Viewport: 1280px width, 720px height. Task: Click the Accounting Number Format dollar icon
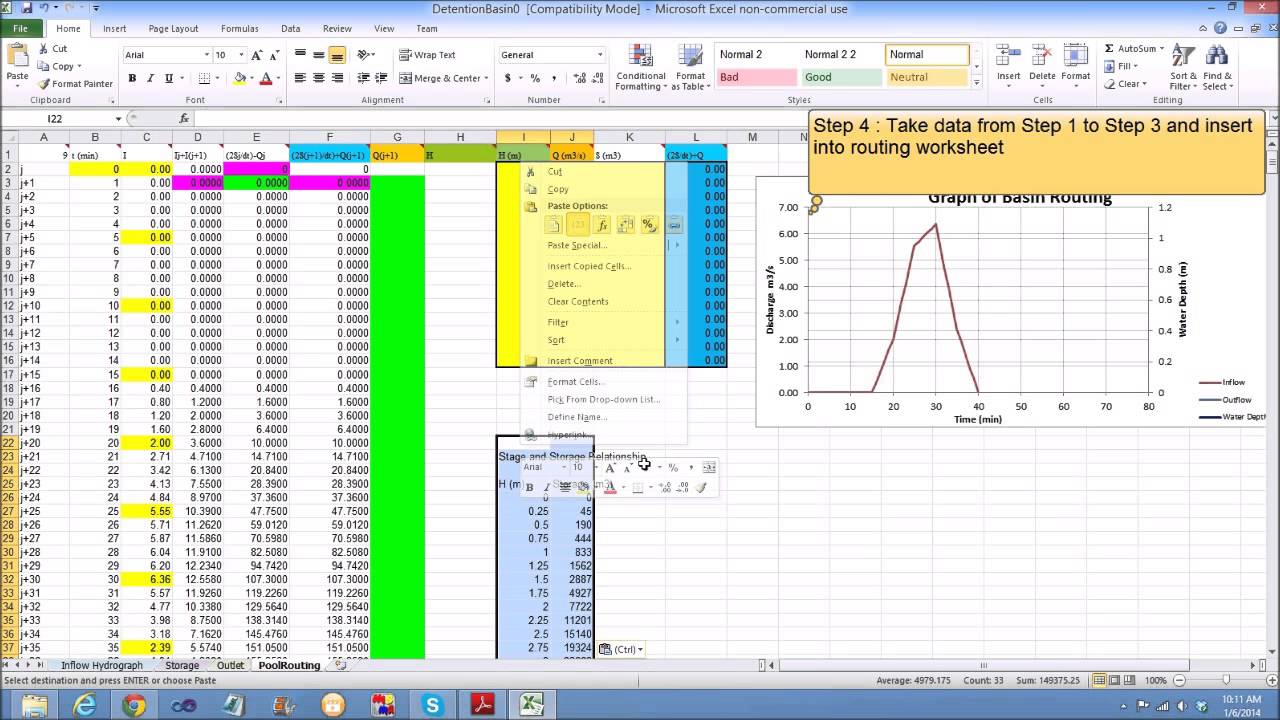tap(508, 78)
